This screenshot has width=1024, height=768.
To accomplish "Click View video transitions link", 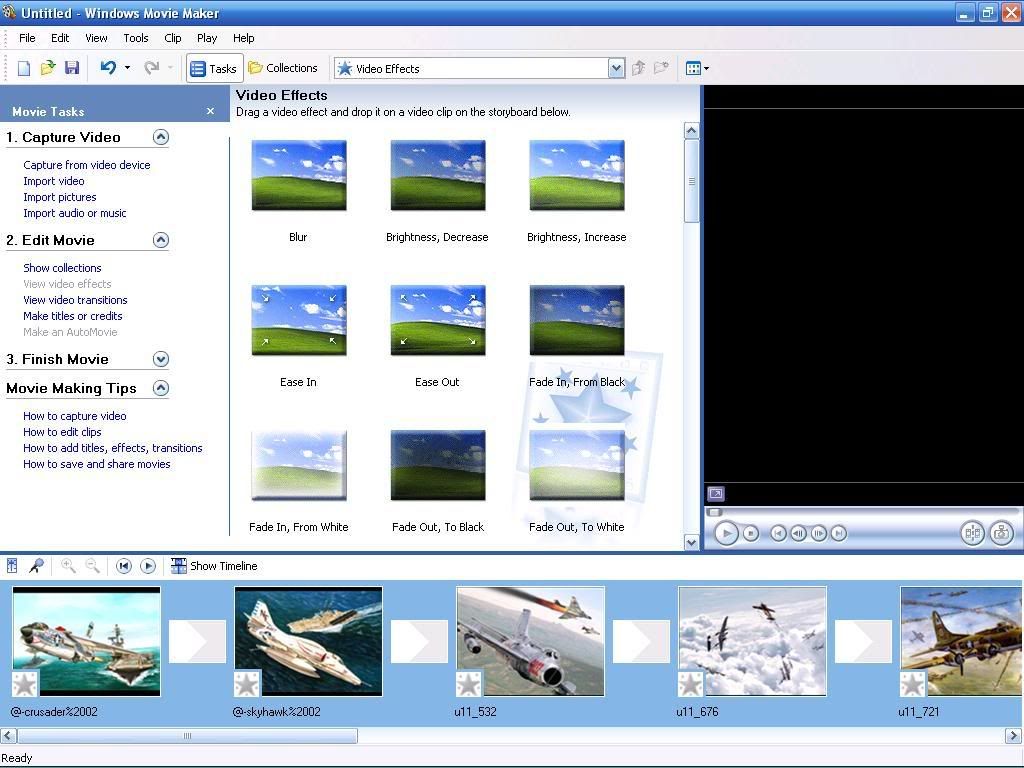I will [x=75, y=300].
